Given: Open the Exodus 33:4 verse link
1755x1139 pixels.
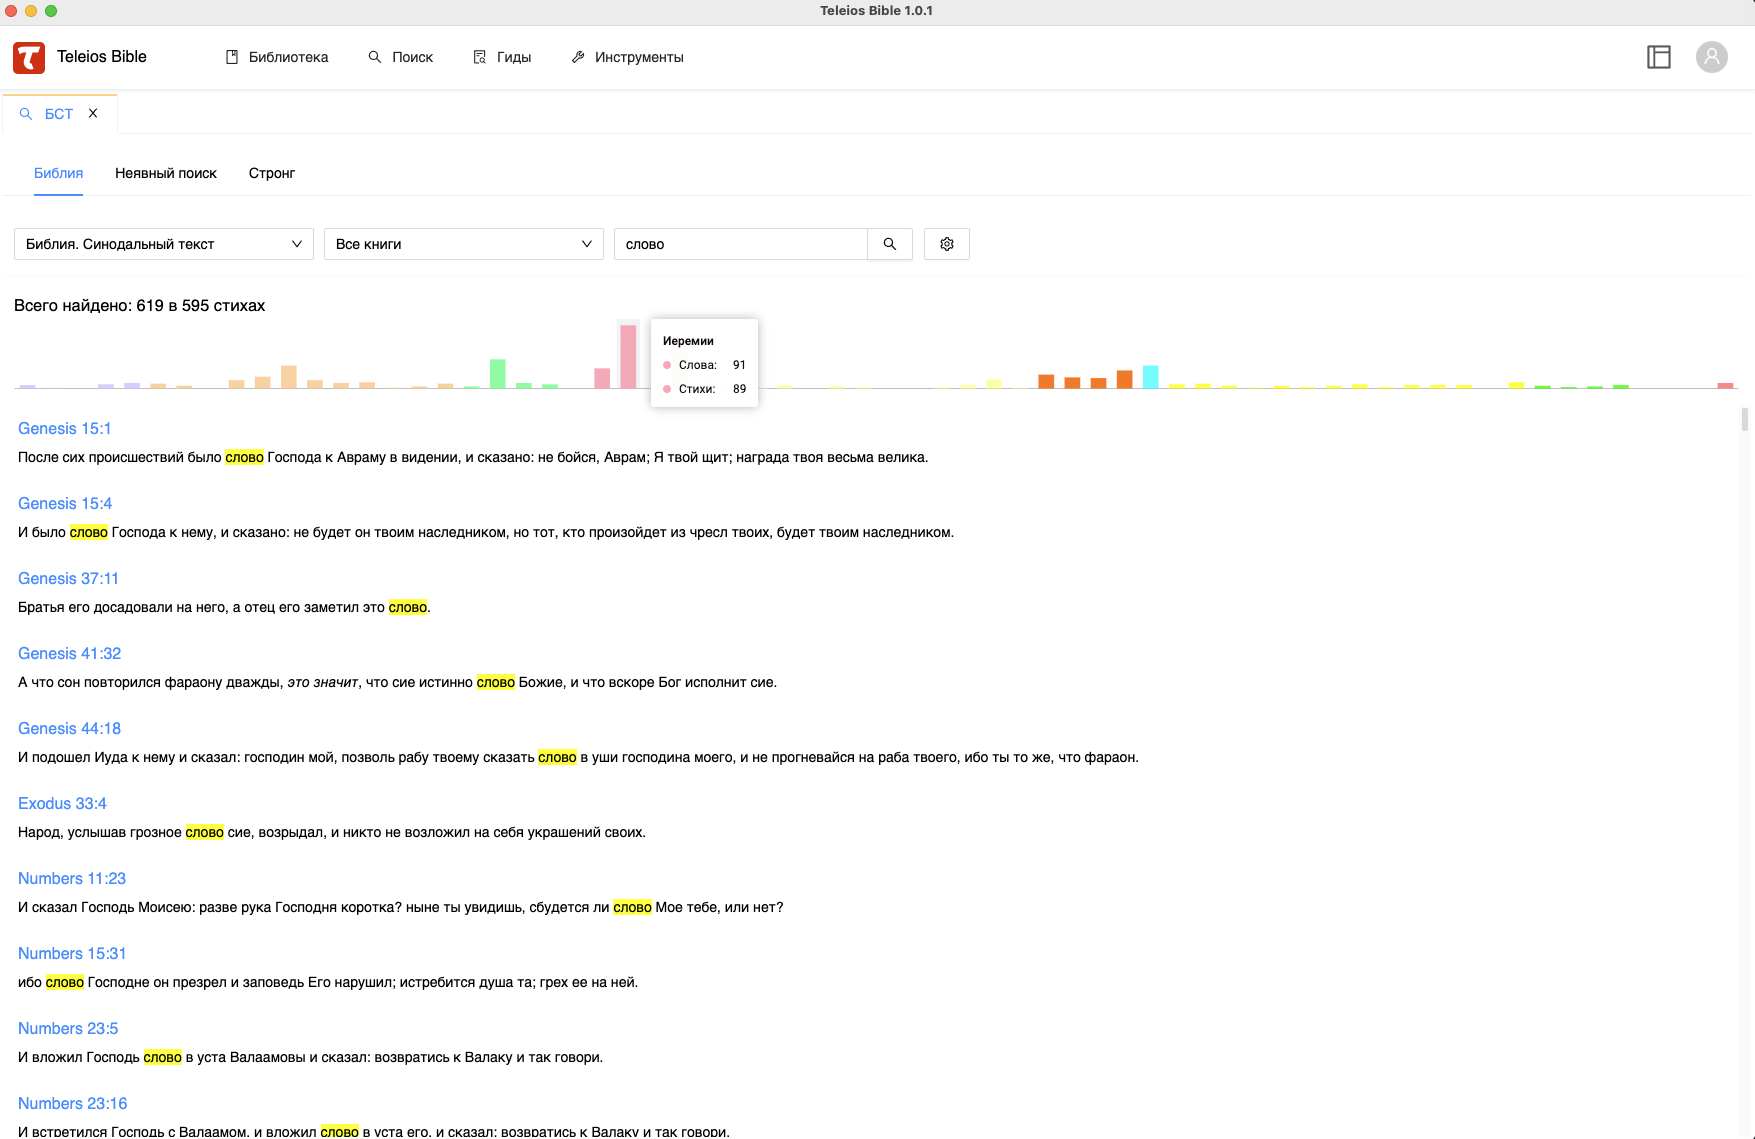Looking at the screenshot, I should coord(62,803).
